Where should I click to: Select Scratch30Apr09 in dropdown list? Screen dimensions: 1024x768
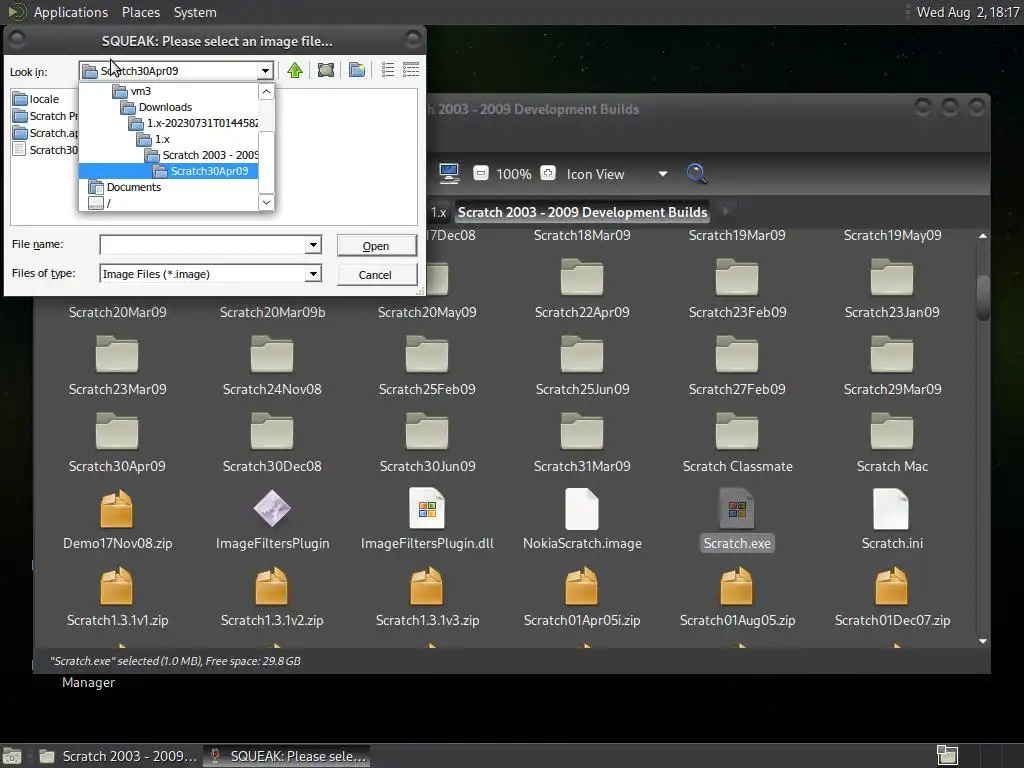pyautogui.click(x=168, y=171)
